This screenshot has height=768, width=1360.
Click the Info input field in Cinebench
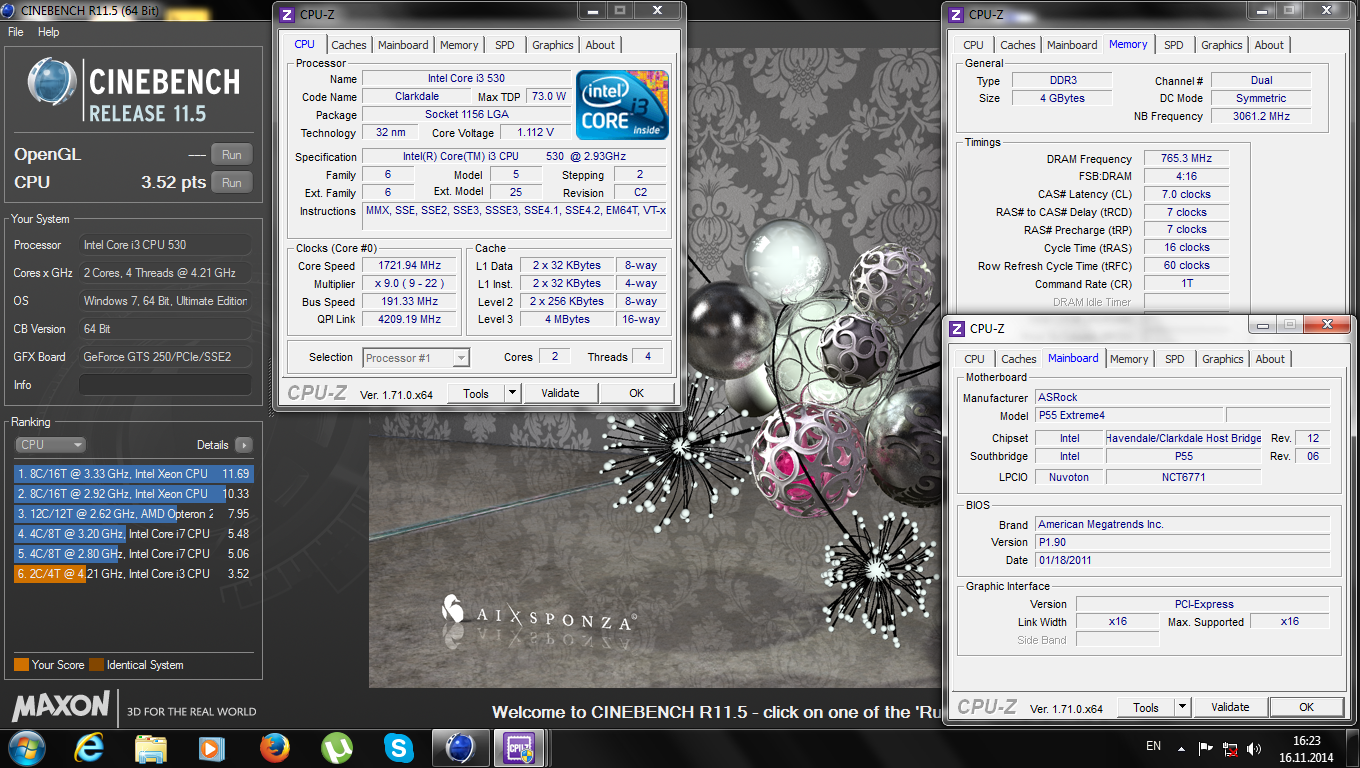click(x=165, y=385)
